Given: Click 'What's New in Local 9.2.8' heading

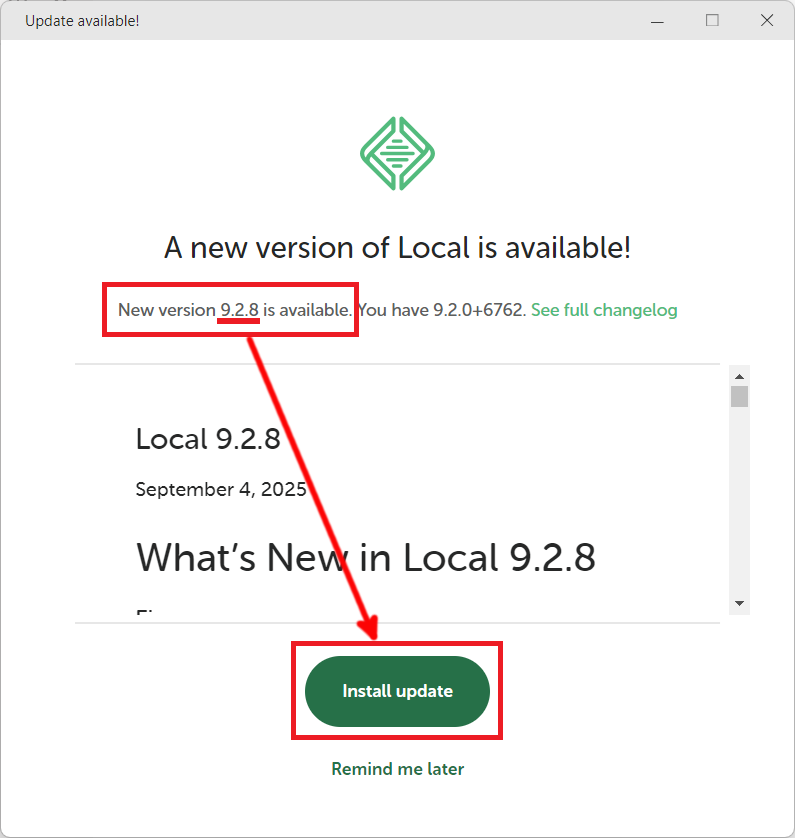Looking at the screenshot, I should coord(365,557).
